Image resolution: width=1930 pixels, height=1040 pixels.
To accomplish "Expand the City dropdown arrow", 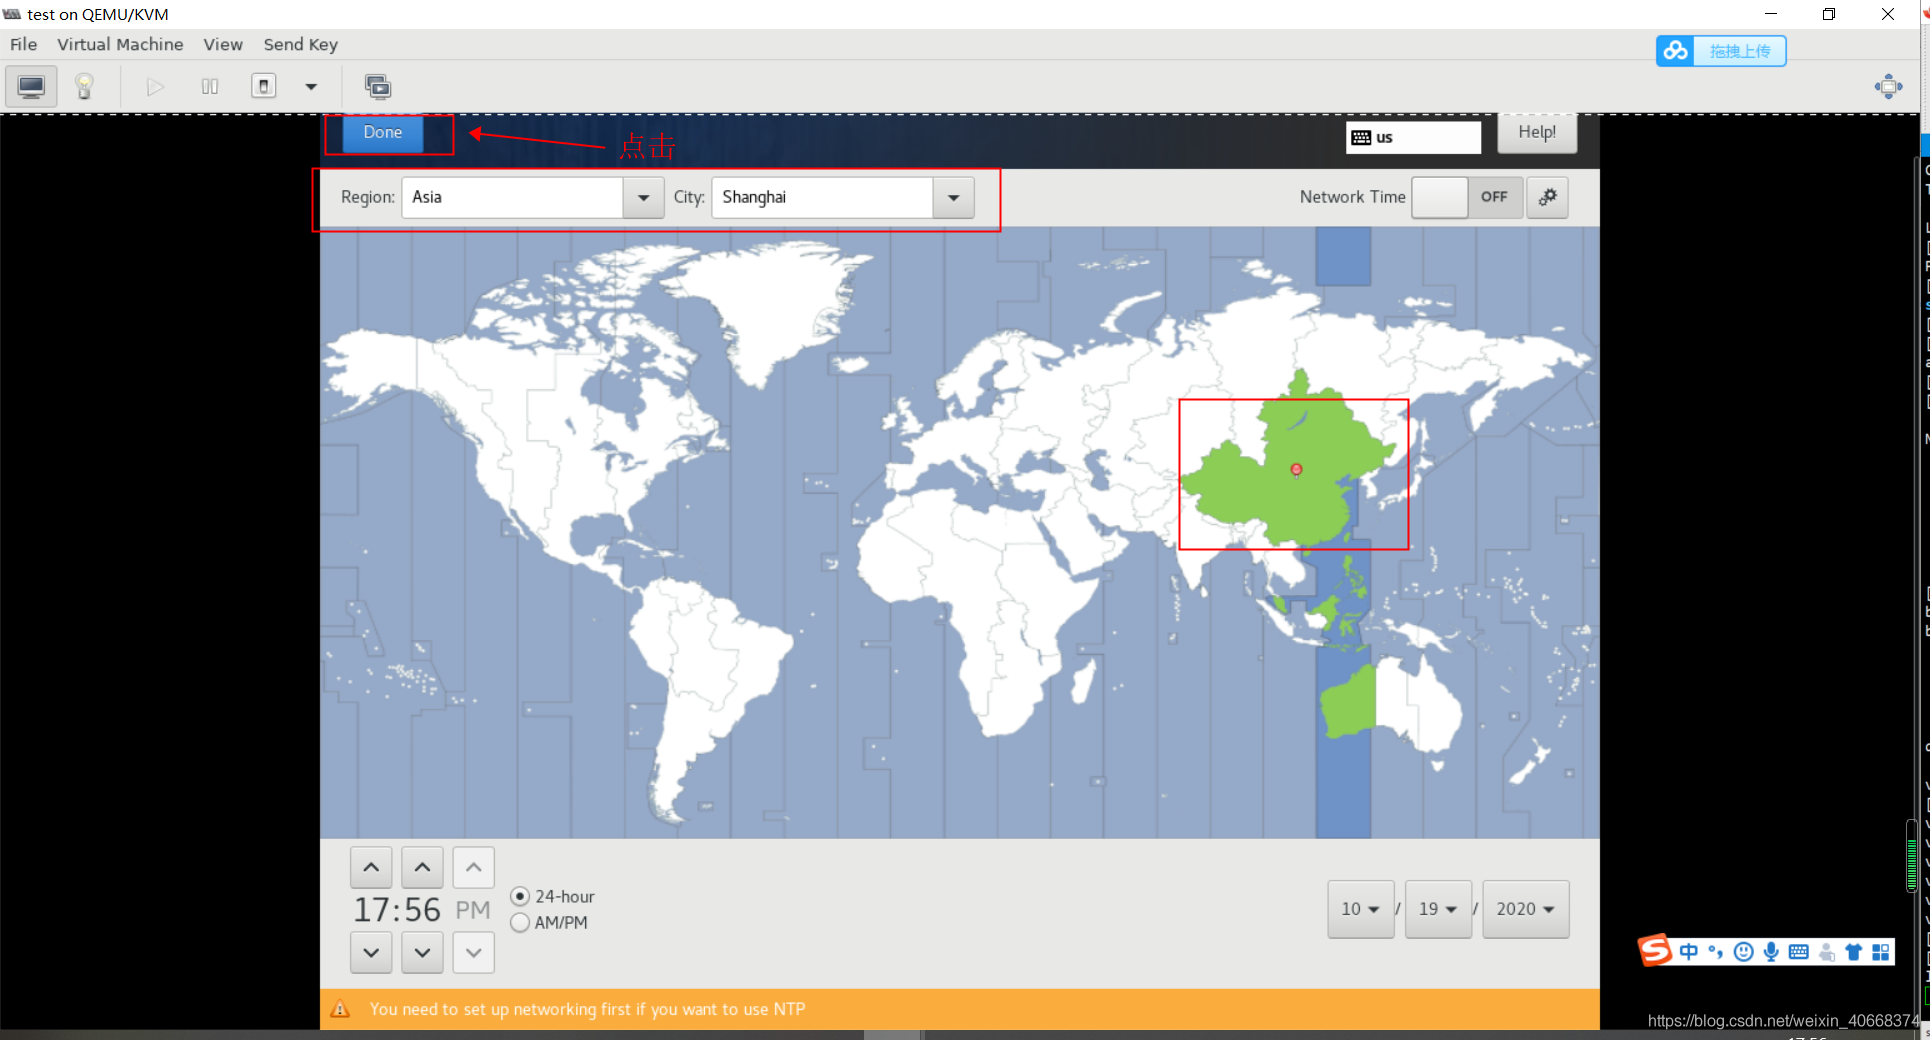I will 954,198.
